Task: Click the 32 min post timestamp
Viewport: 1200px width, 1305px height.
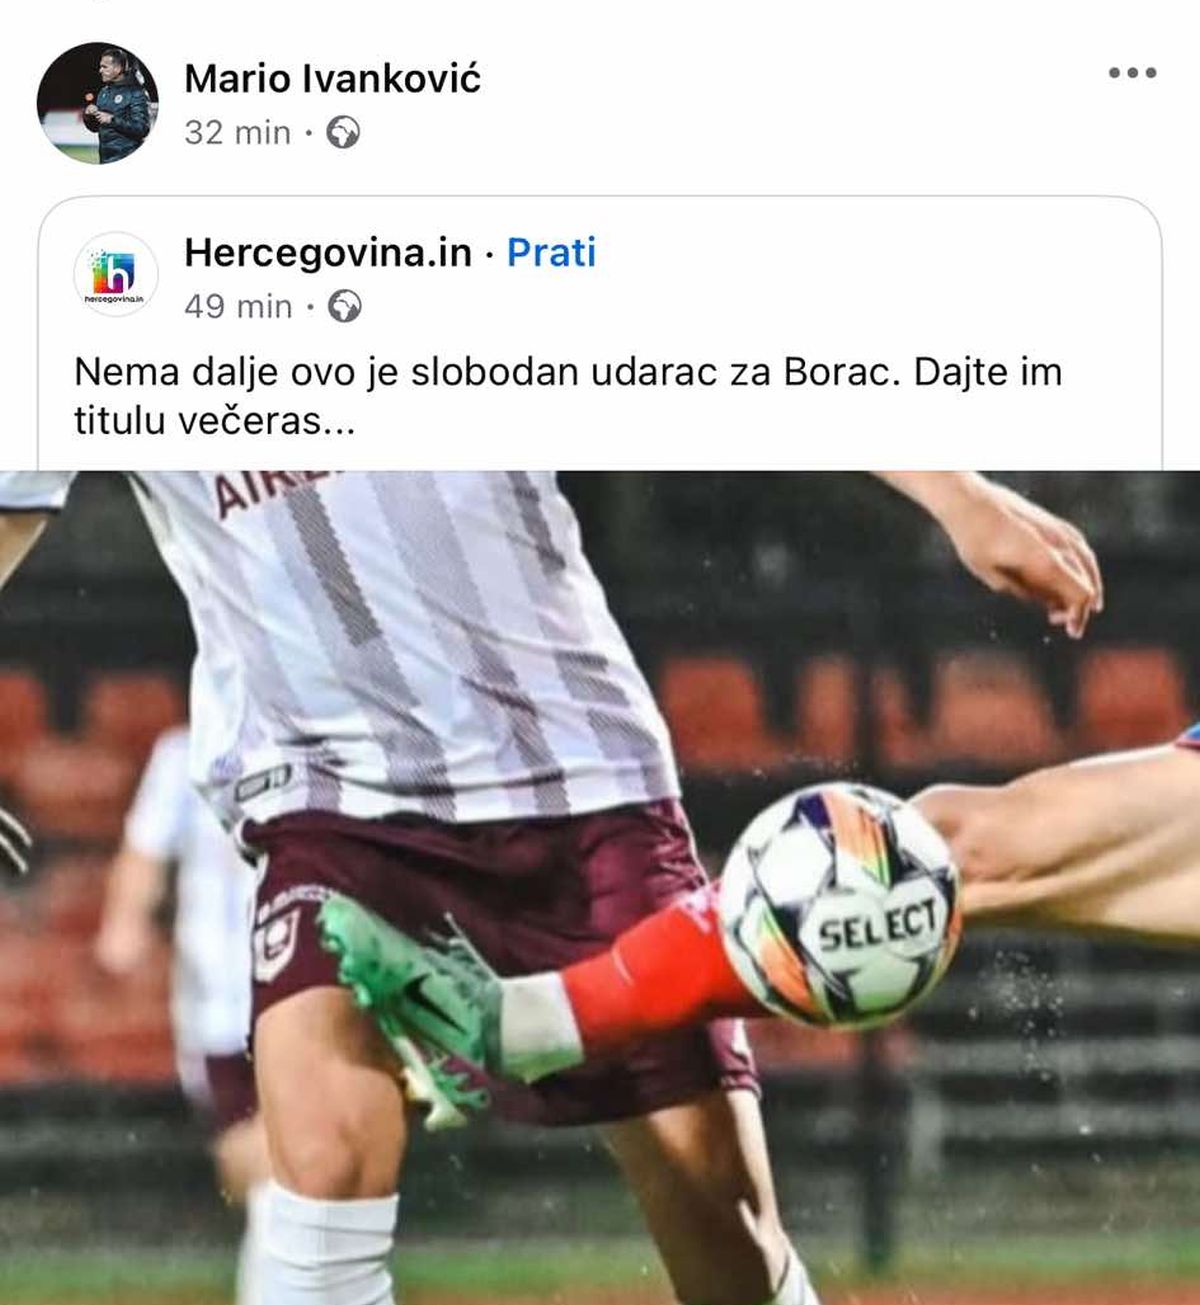Action: [237, 132]
